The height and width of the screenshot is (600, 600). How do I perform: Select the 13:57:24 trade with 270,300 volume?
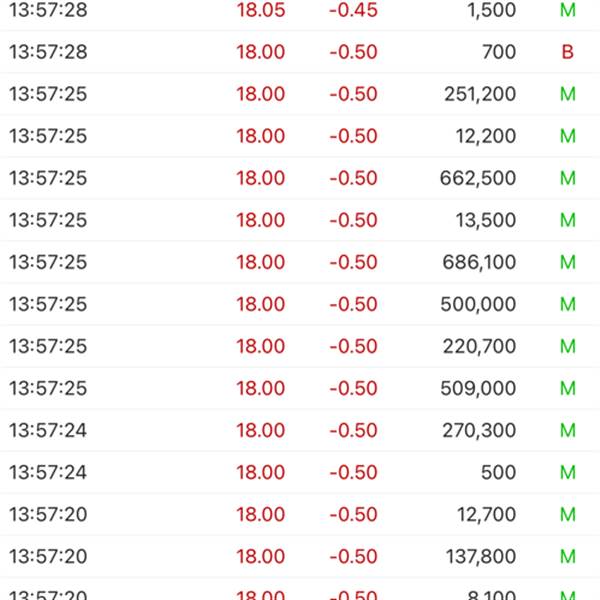click(x=300, y=430)
